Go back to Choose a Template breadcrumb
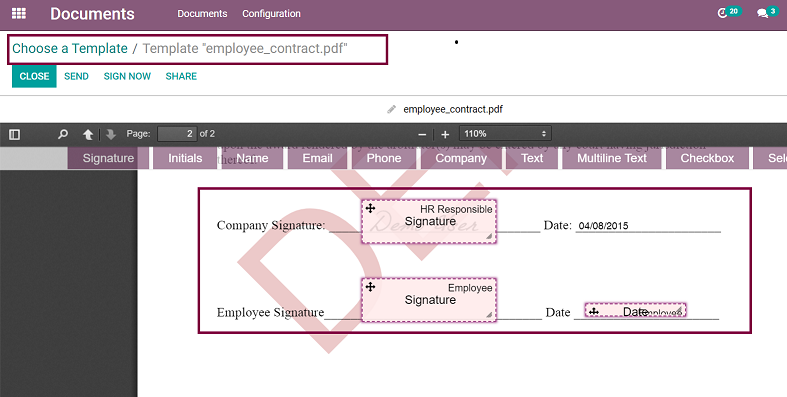This screenshot has height=397, width=787. point(70,49)
